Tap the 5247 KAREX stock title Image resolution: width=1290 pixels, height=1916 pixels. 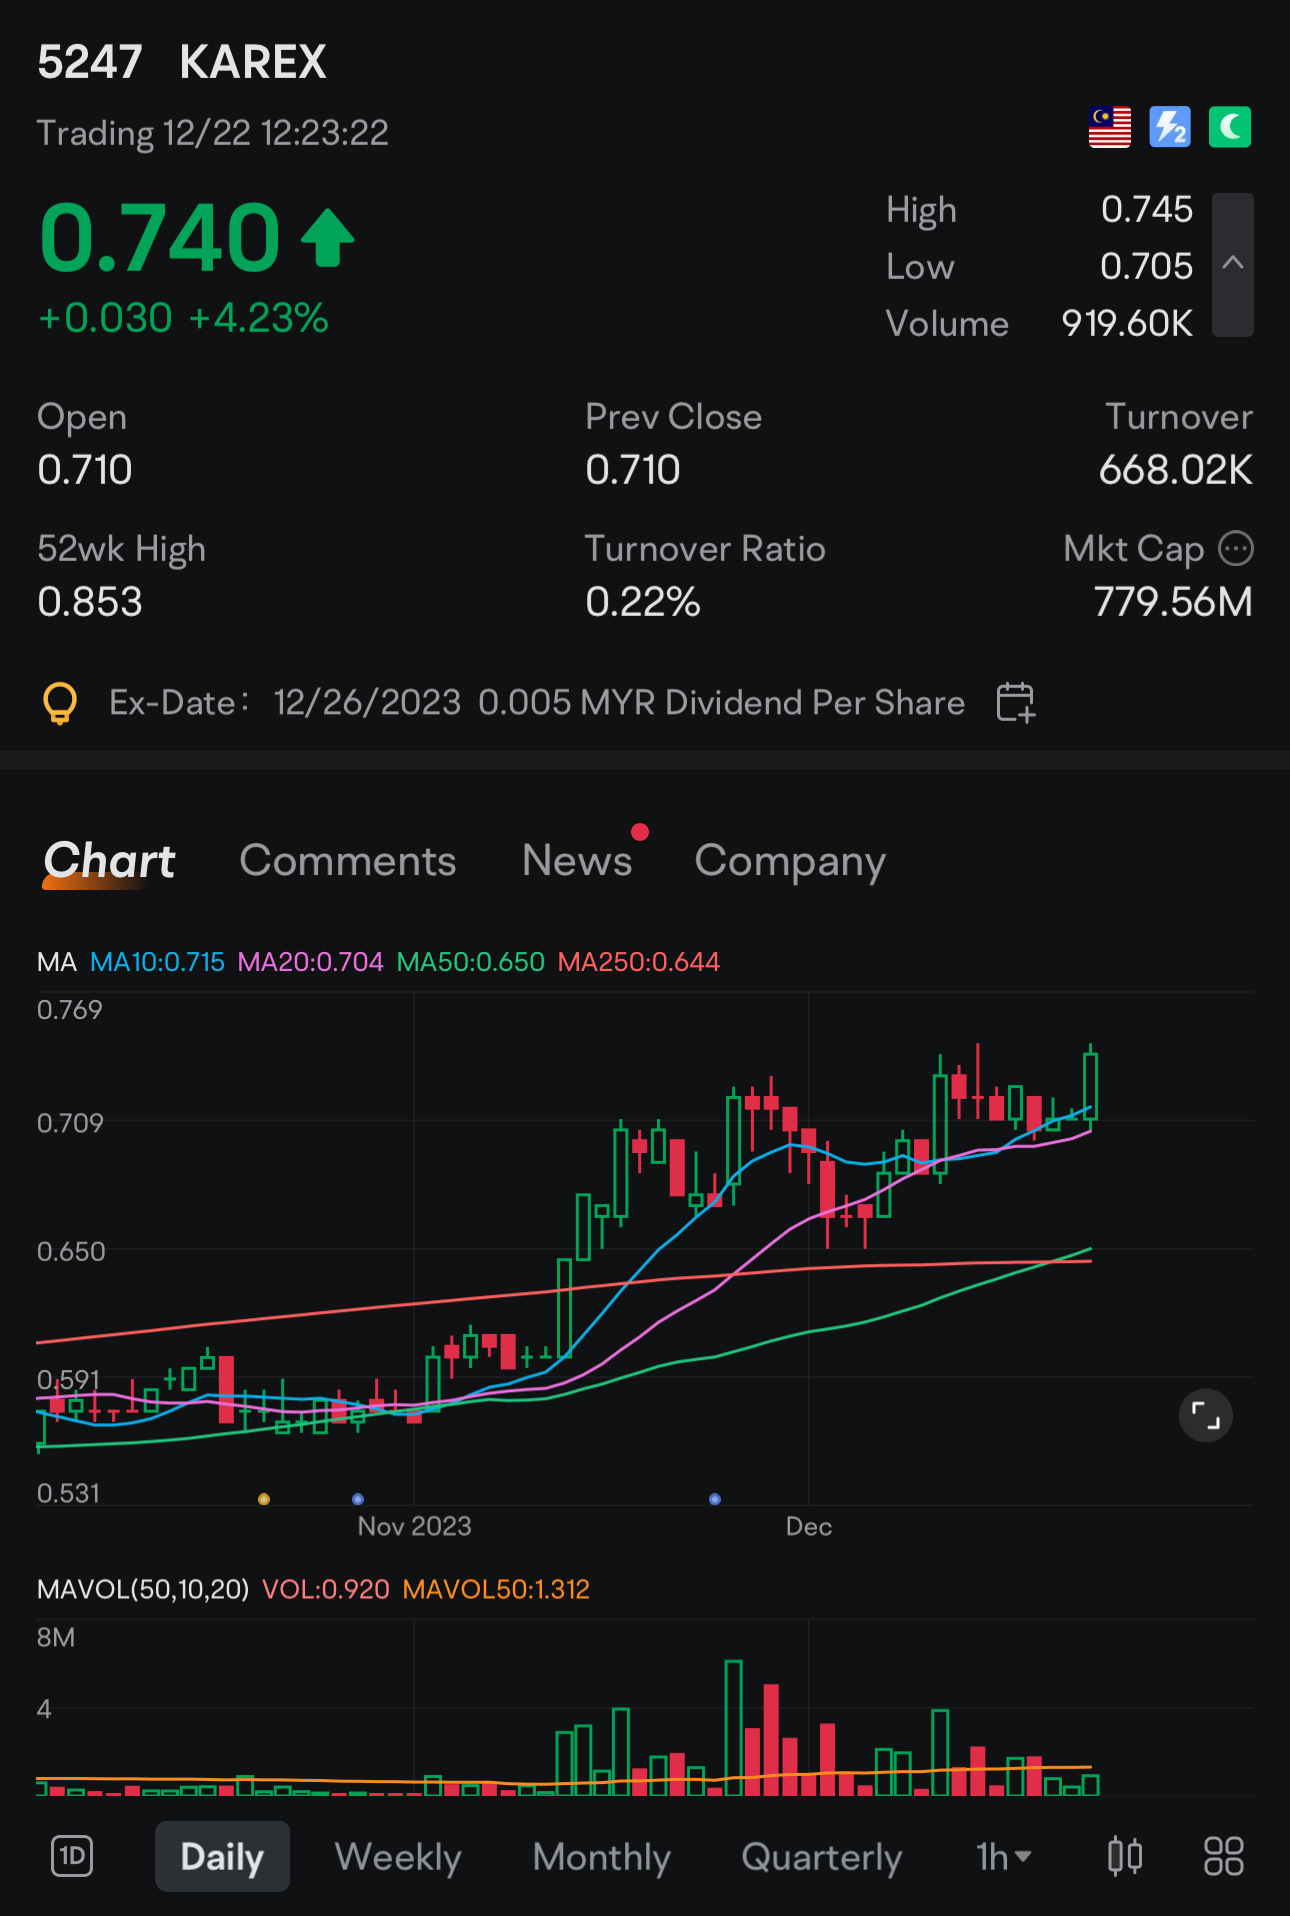click(182, 62)
